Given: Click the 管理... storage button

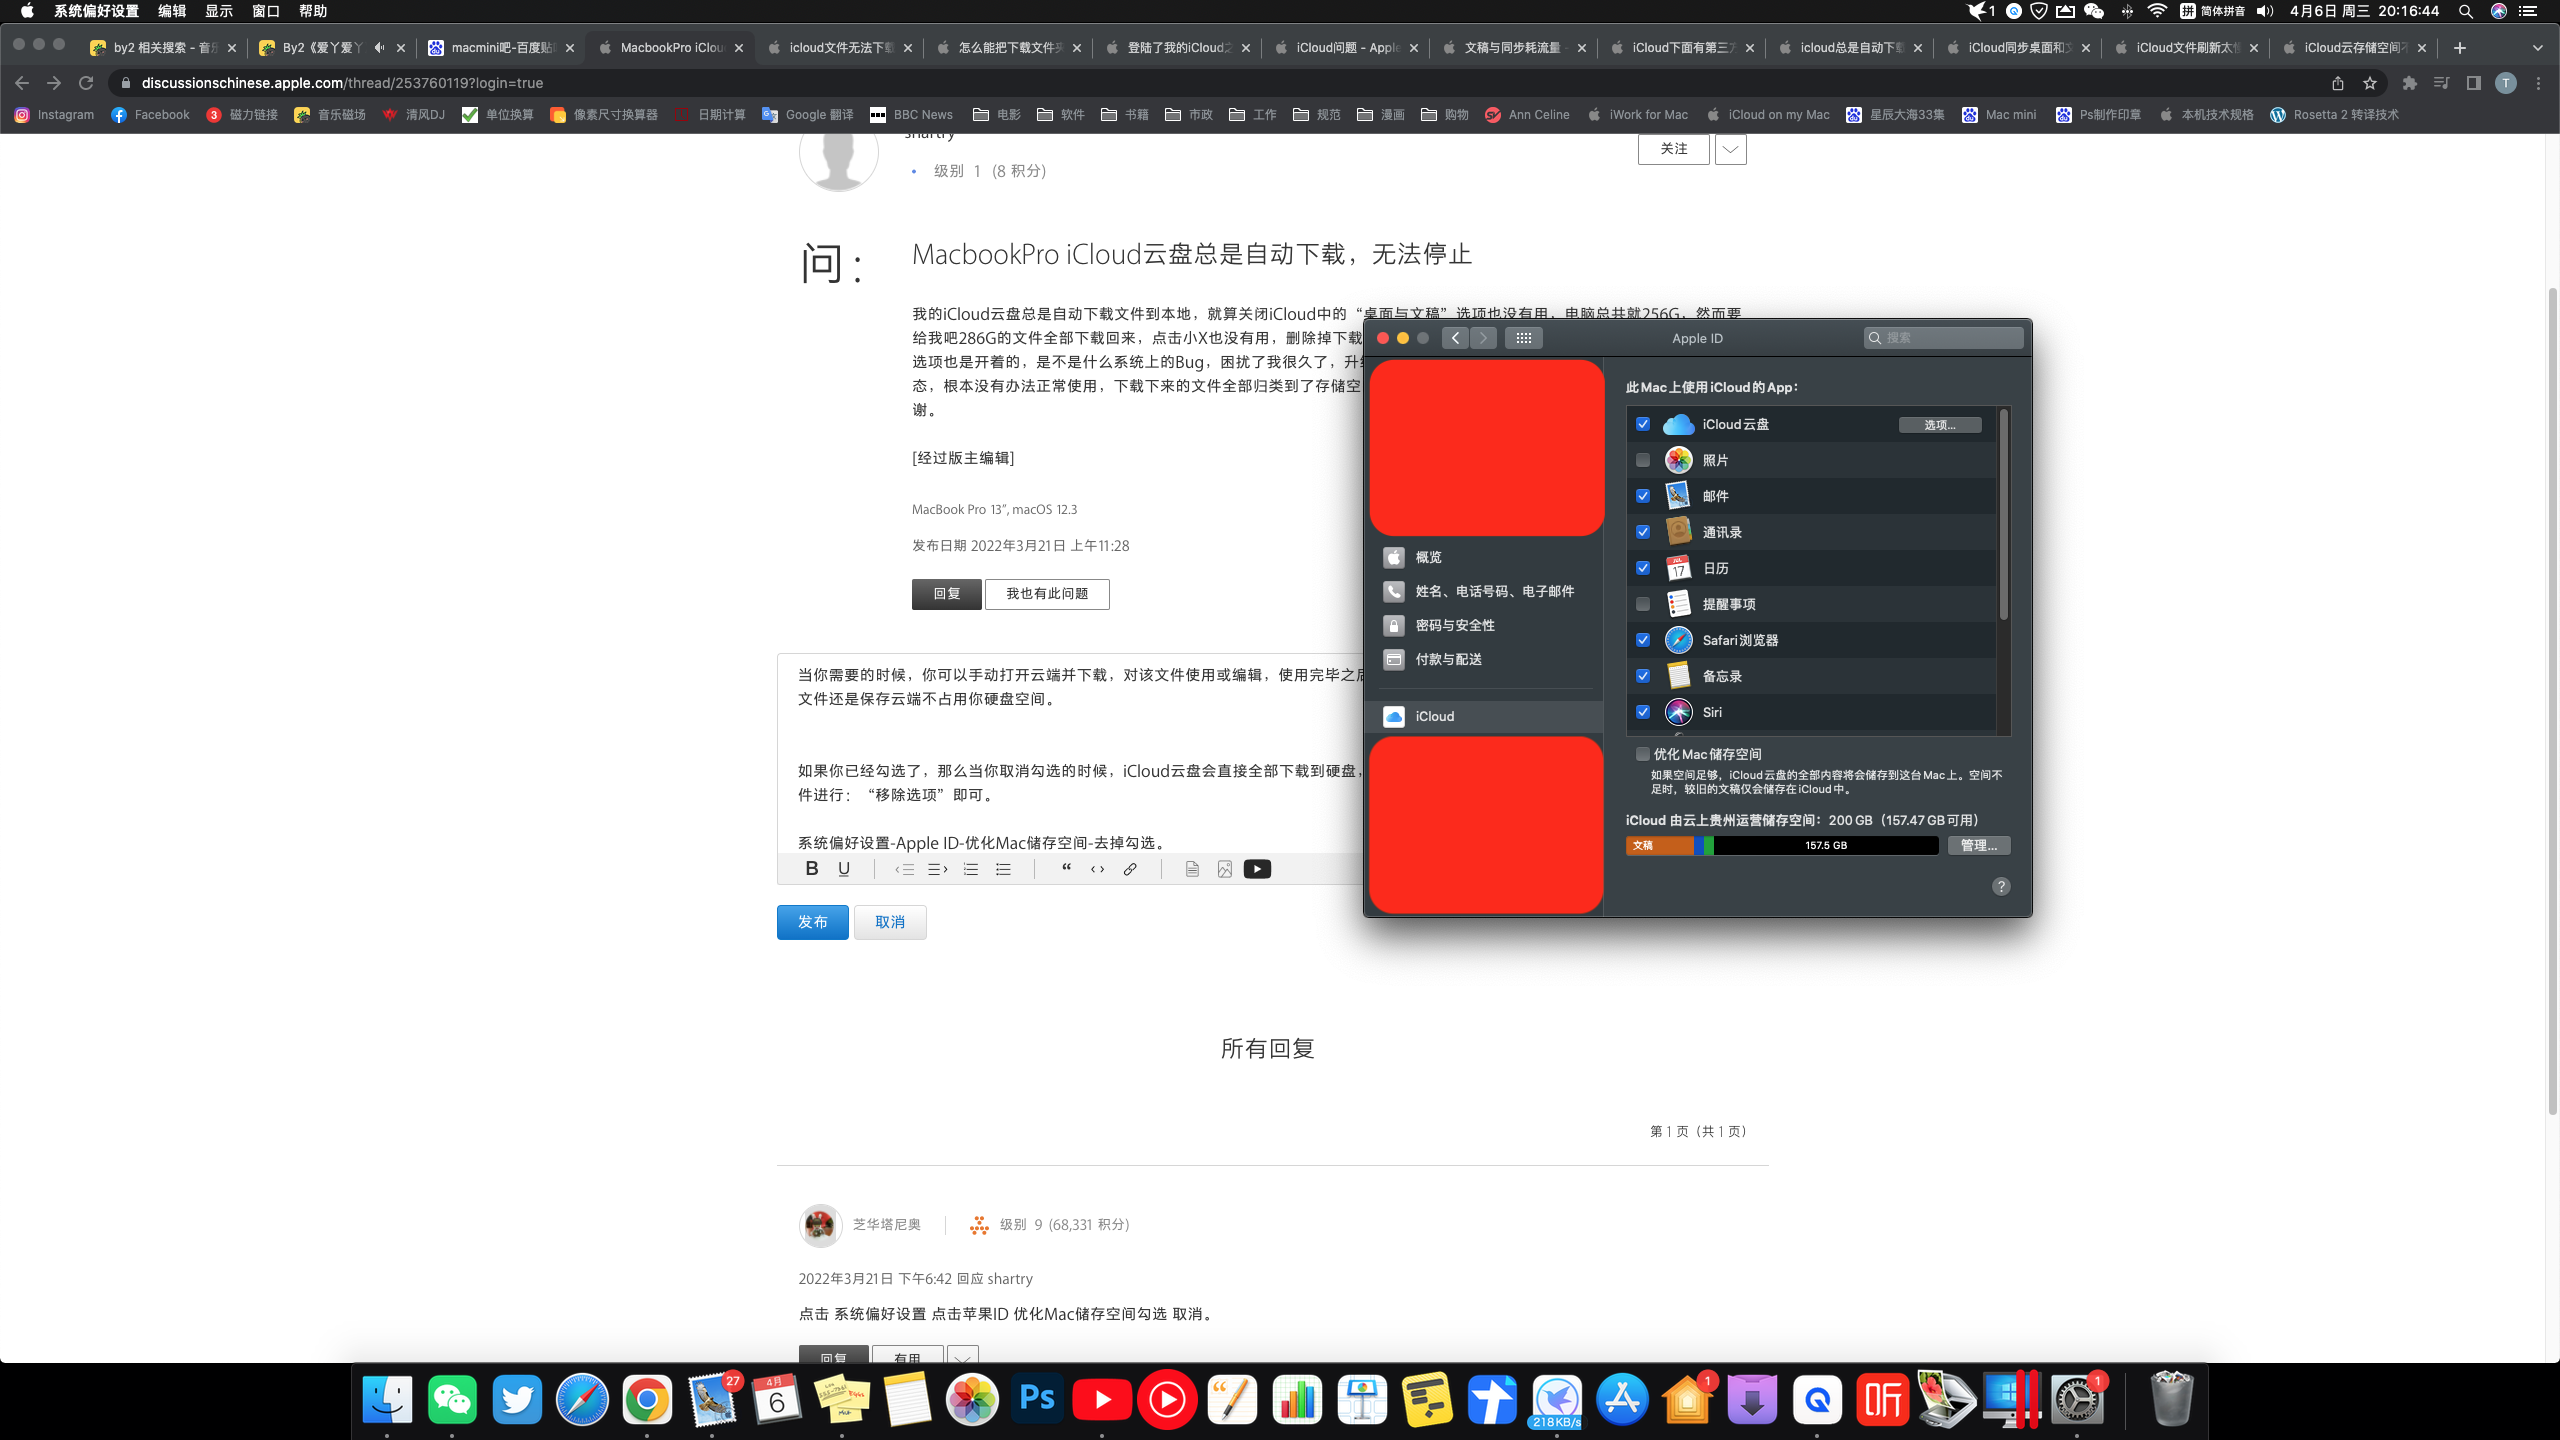Looking at the screenshot, I should tap(1978, 845).
